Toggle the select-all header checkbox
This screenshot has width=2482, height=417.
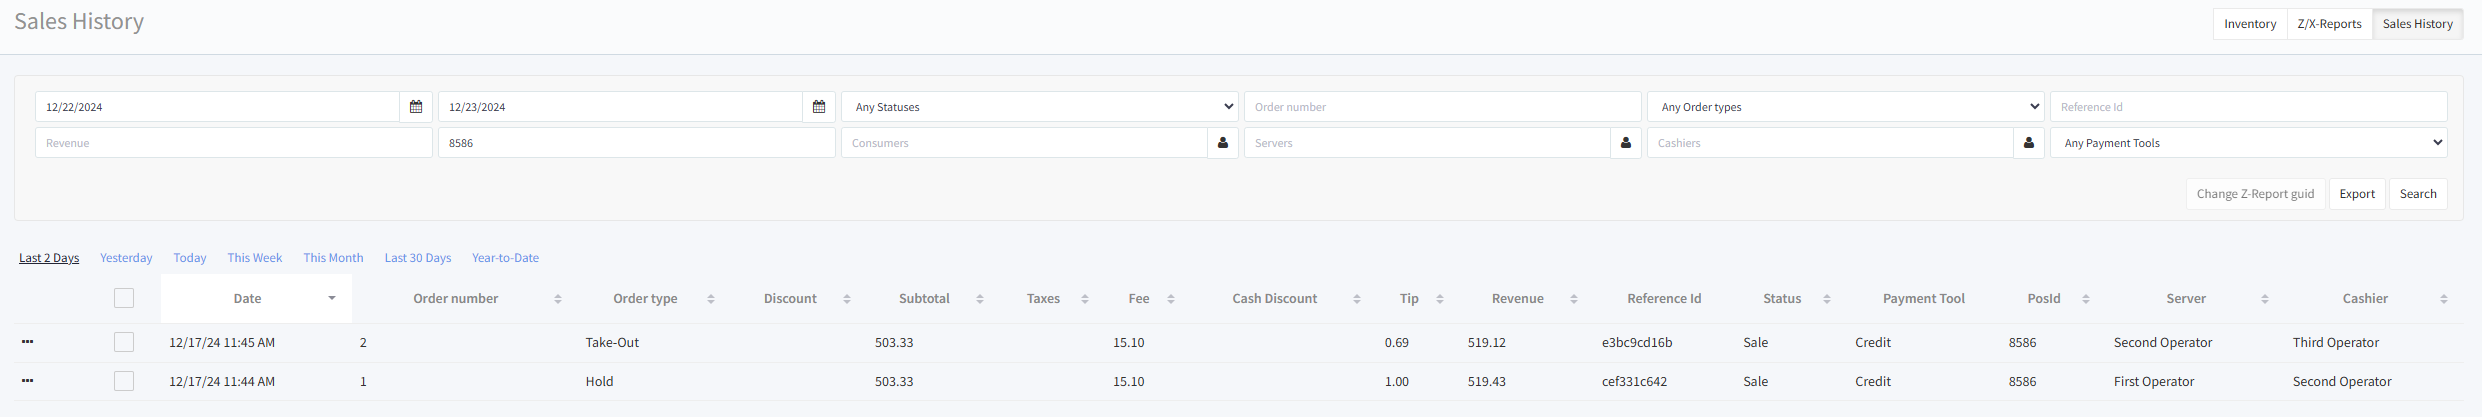(x=124, y=298)
